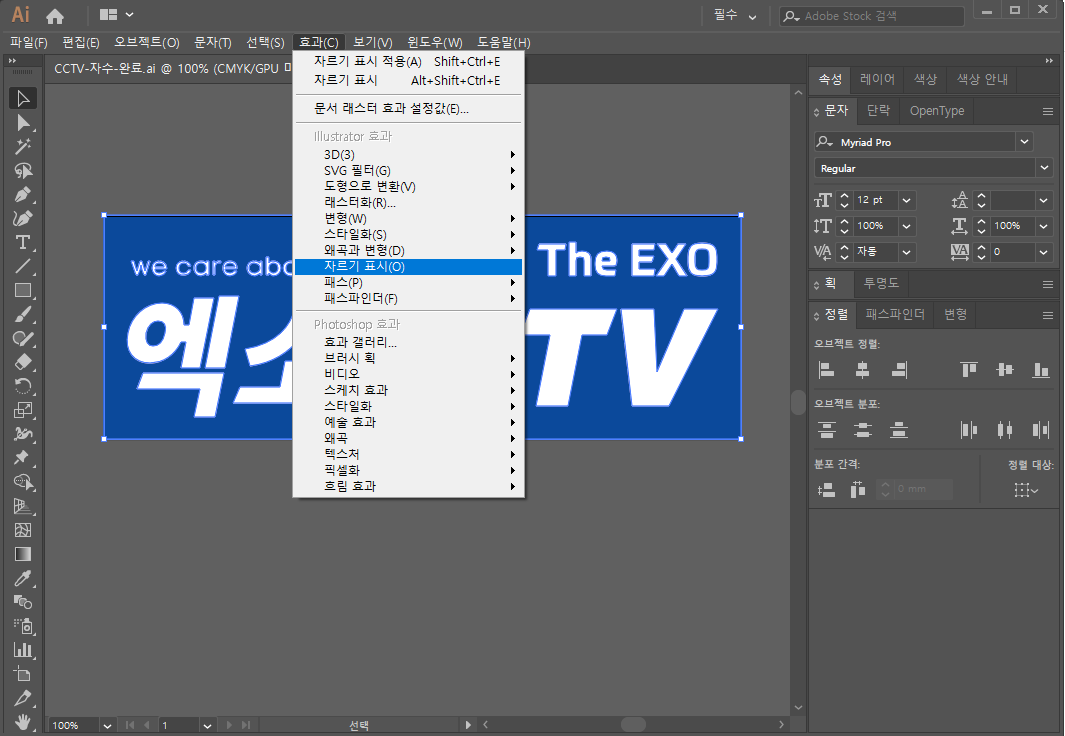Select the Column Graph tool
Image resolution: width=1065 pixels, height=736 pixels.
(22, 650)
